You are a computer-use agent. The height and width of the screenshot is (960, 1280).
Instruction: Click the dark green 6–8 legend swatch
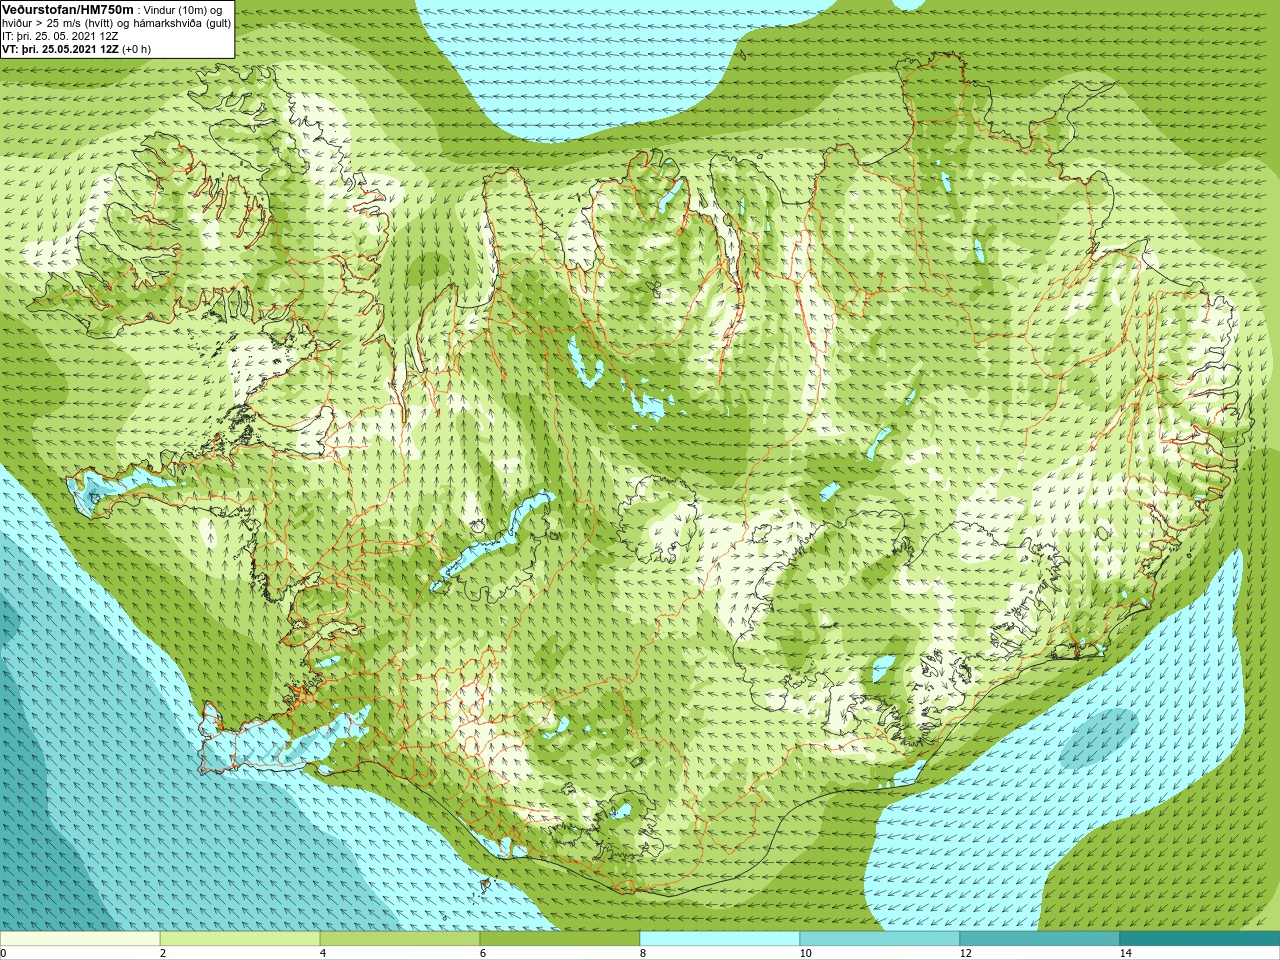(560, 939)
